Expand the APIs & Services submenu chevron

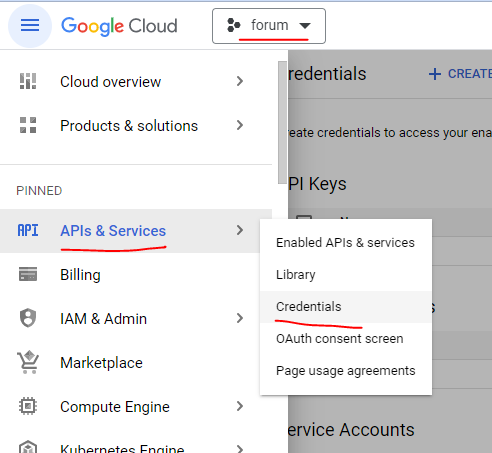point(240,230)
